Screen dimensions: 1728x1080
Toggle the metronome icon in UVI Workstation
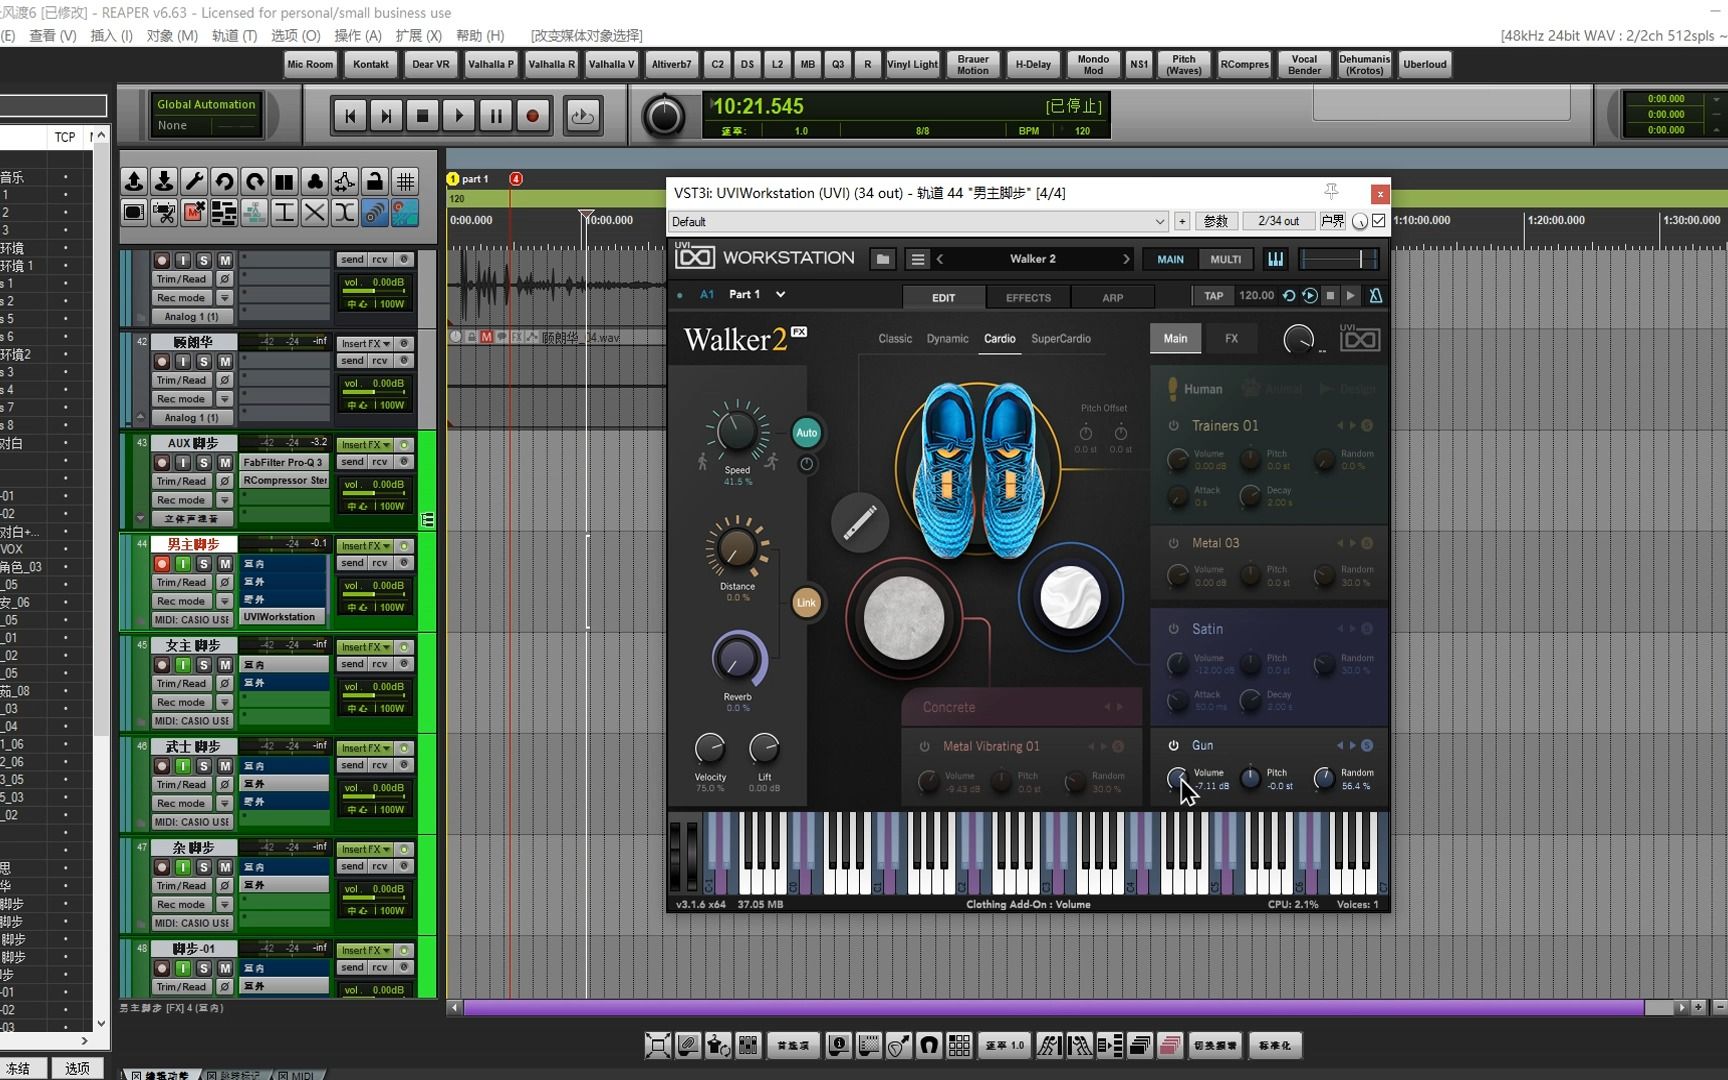click(1375, 296)
